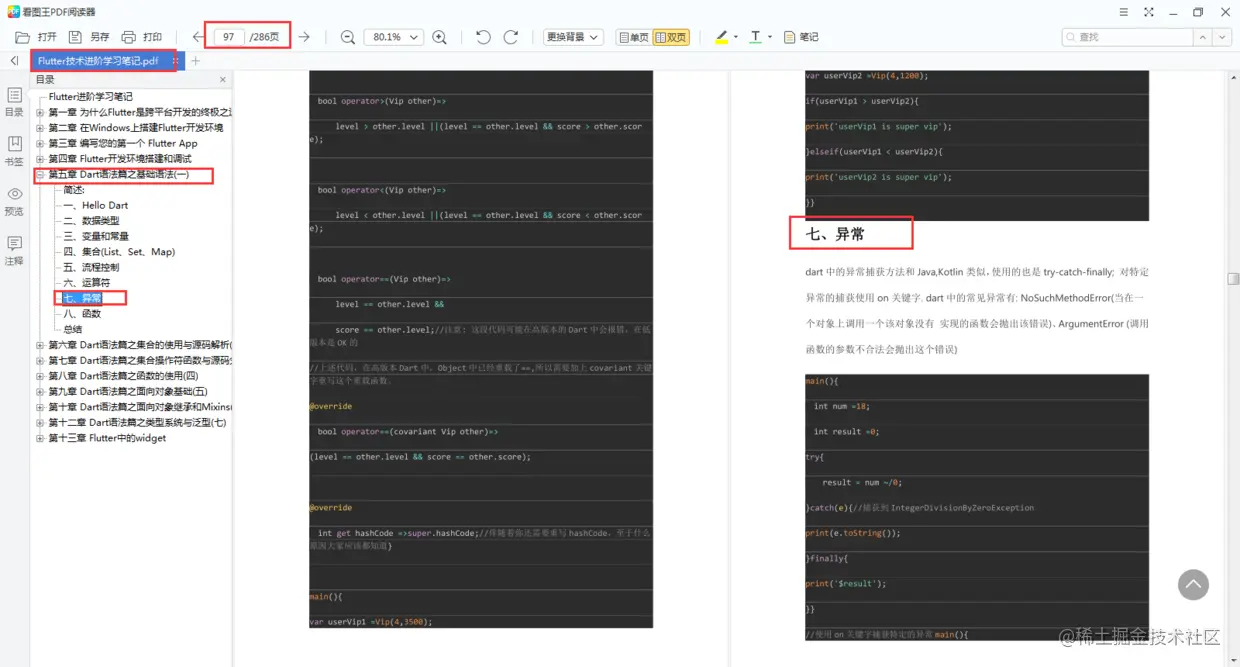Expand 第三章 first Flutter App node
1240x667 pixels.
pos(40,143)
